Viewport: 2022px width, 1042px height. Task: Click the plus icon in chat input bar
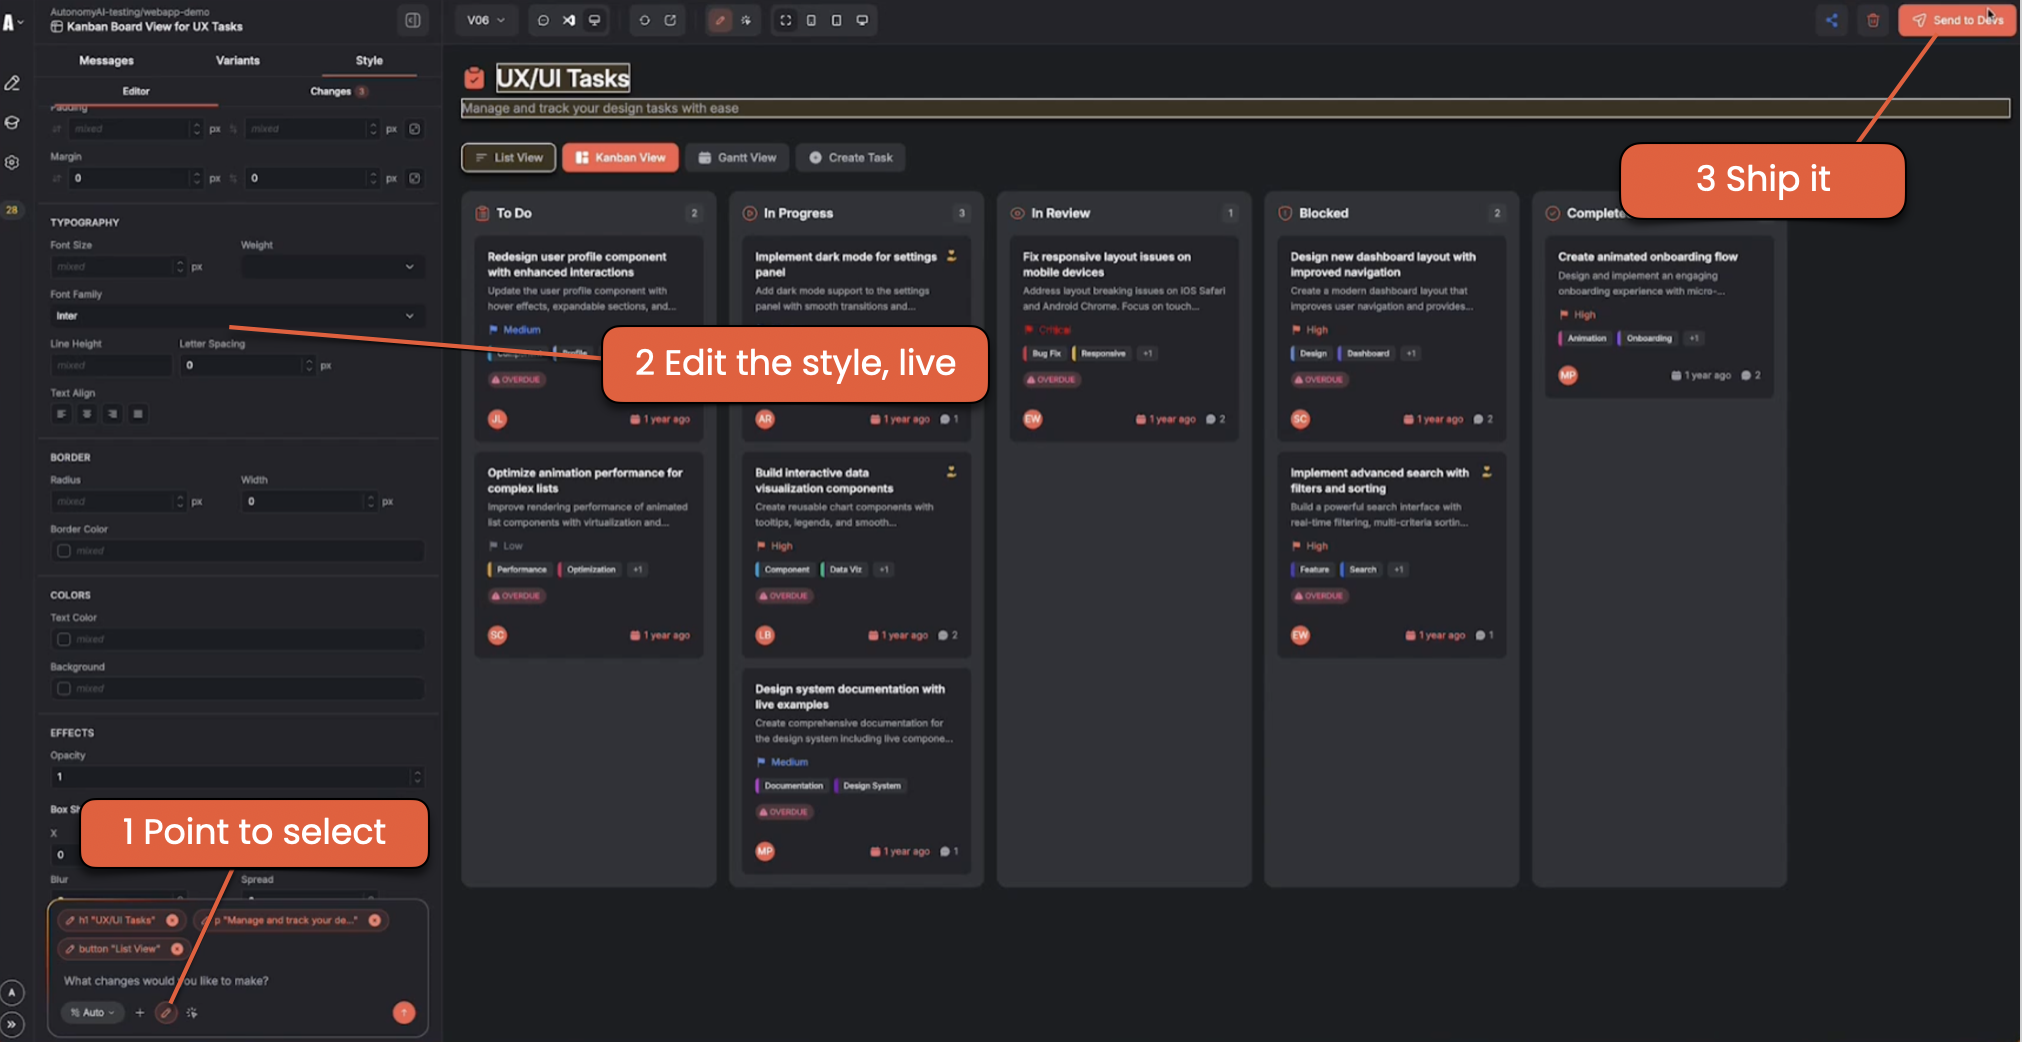point(140,1013)
